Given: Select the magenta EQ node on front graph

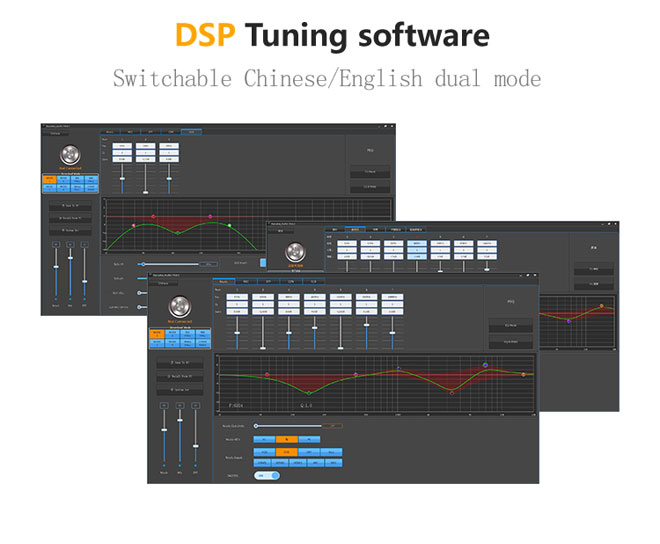Looking at the screenshot, I should pyautogui.click(x=356, y=374).
